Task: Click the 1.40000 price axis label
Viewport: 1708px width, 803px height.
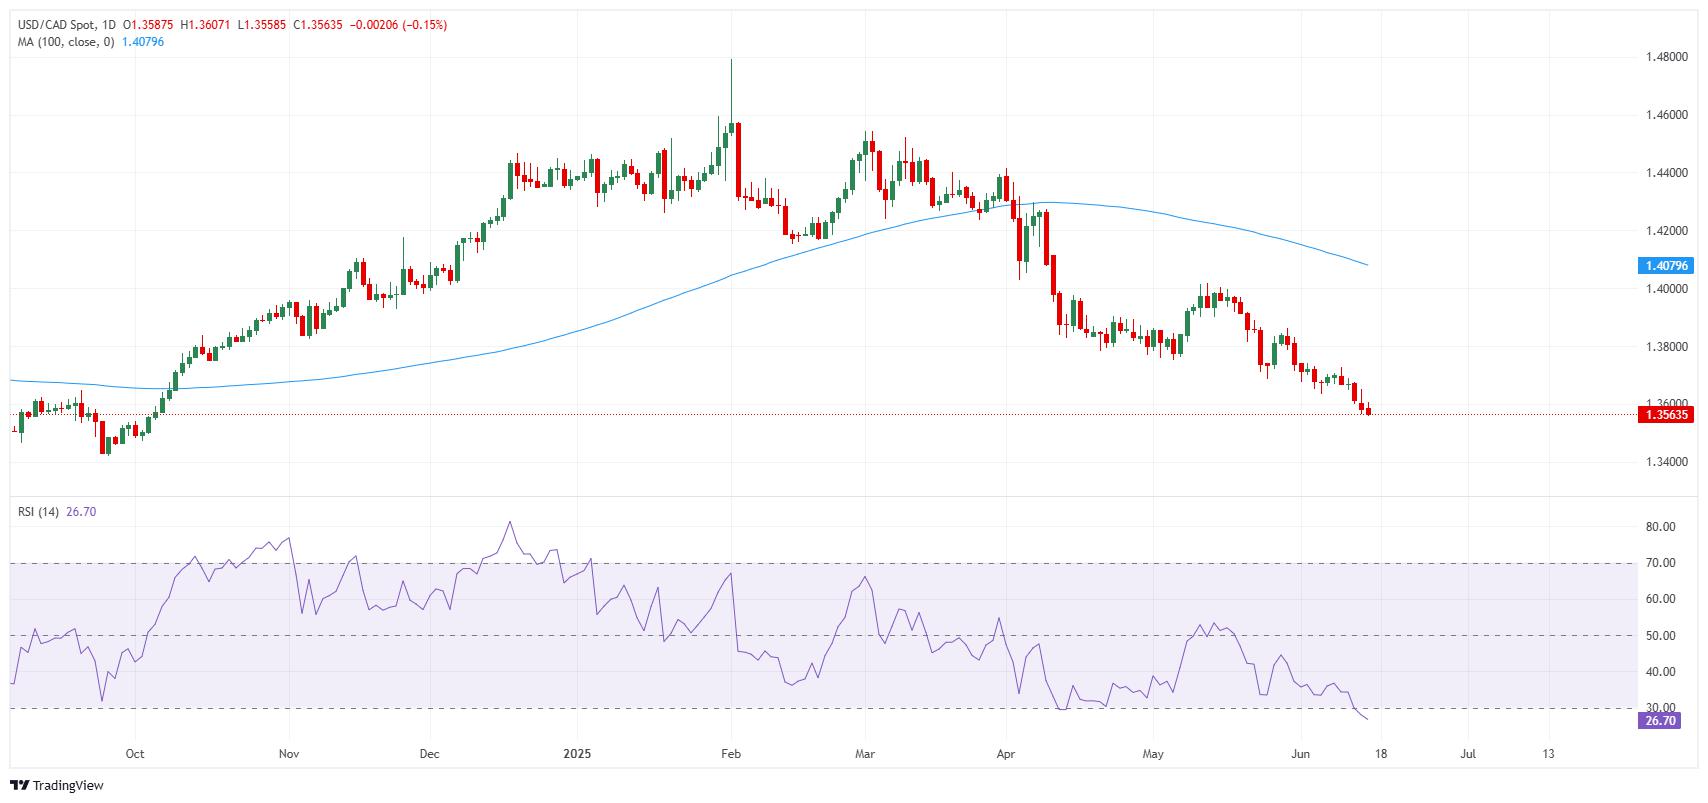Action: (x=1666, y=289)
